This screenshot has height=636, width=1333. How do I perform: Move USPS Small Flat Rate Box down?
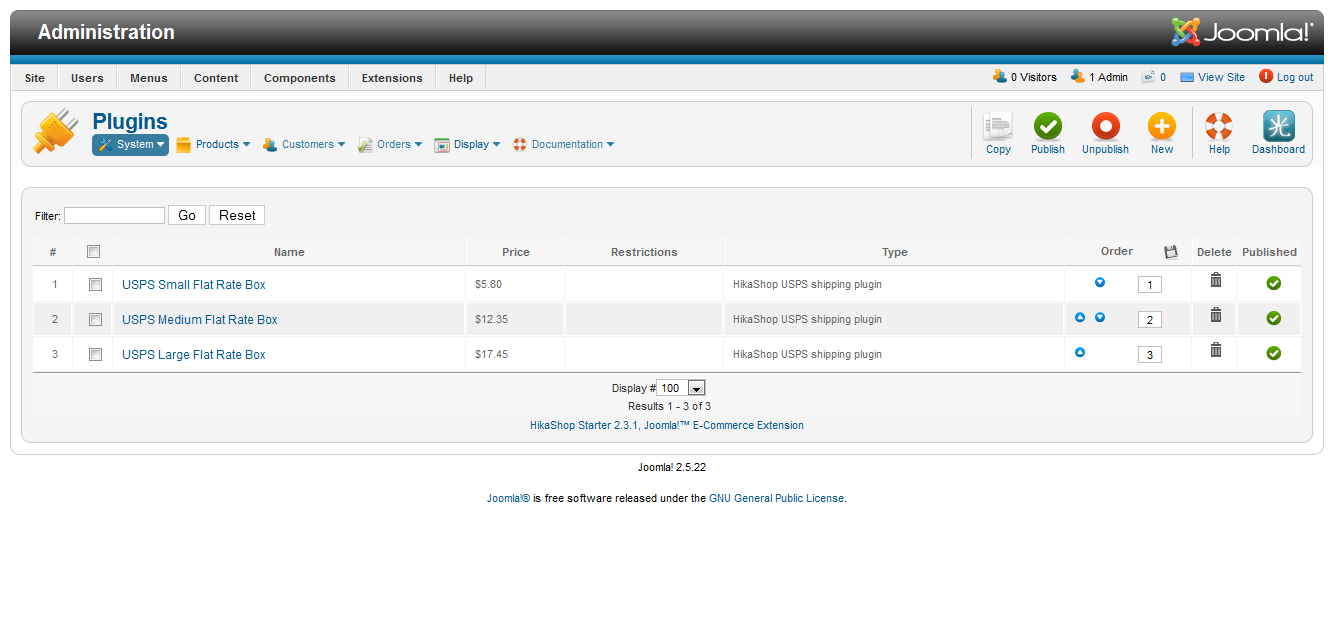coord(1100,282)
